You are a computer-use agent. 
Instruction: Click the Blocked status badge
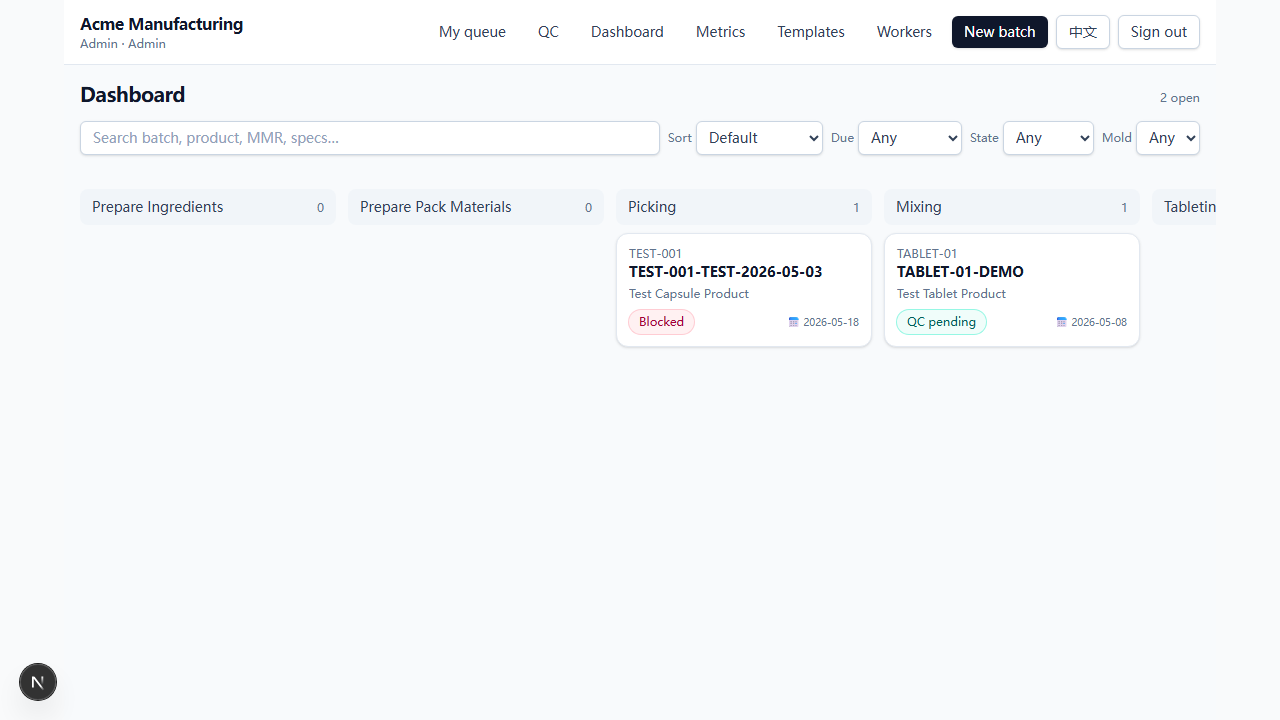click(x=661, y=322)
